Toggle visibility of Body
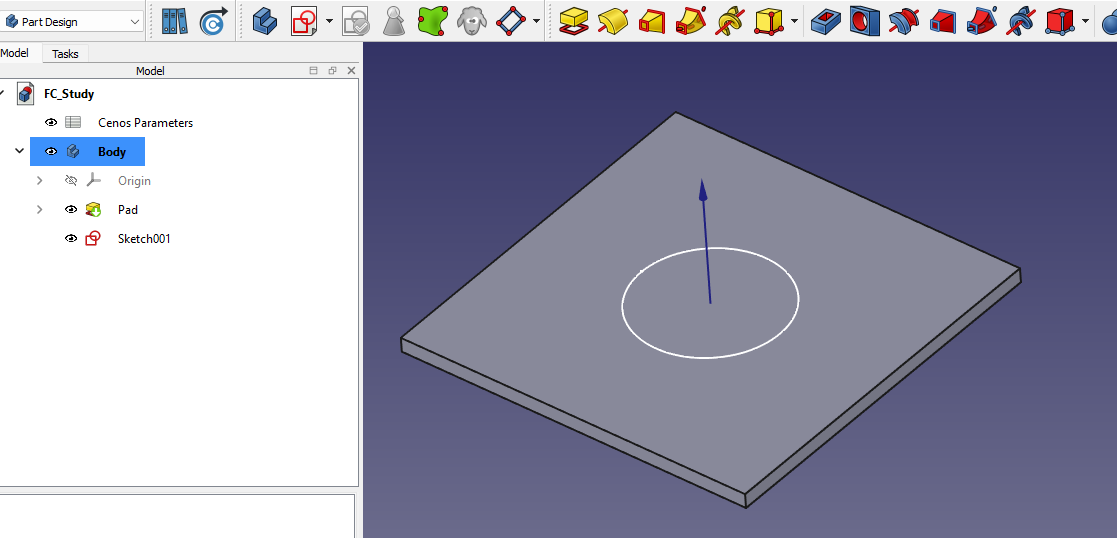 51,152
